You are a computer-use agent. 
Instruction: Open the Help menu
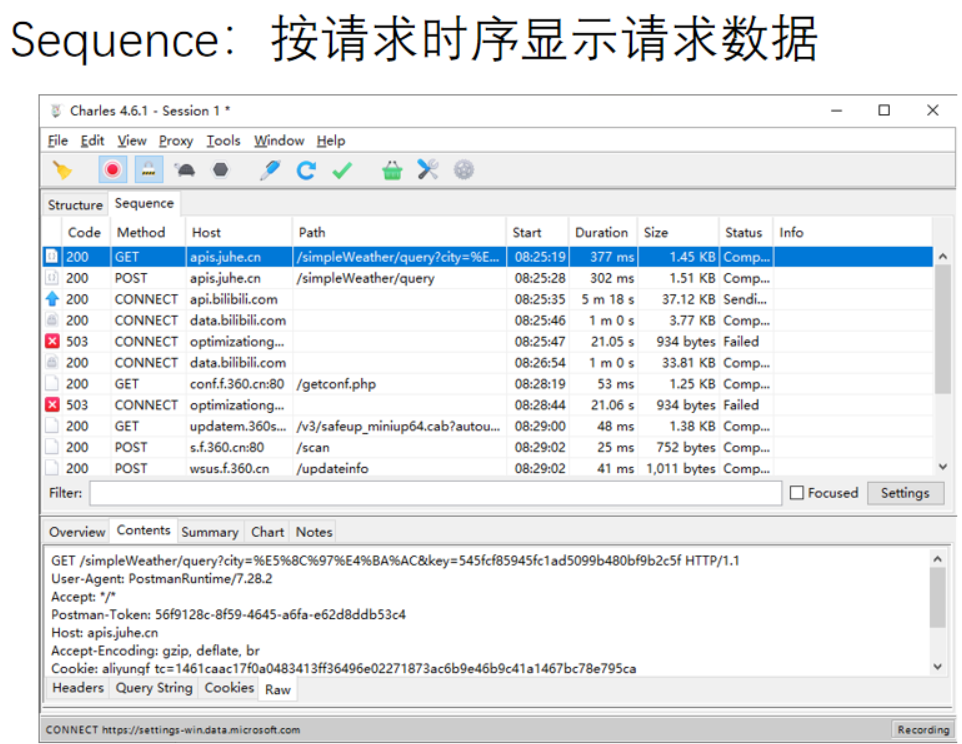tap(331, 140)
